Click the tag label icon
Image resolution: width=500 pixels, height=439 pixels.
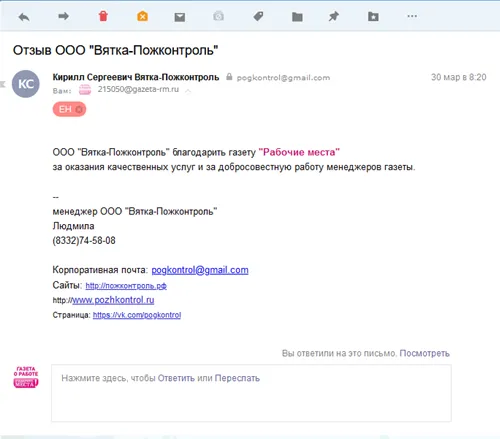258,16
